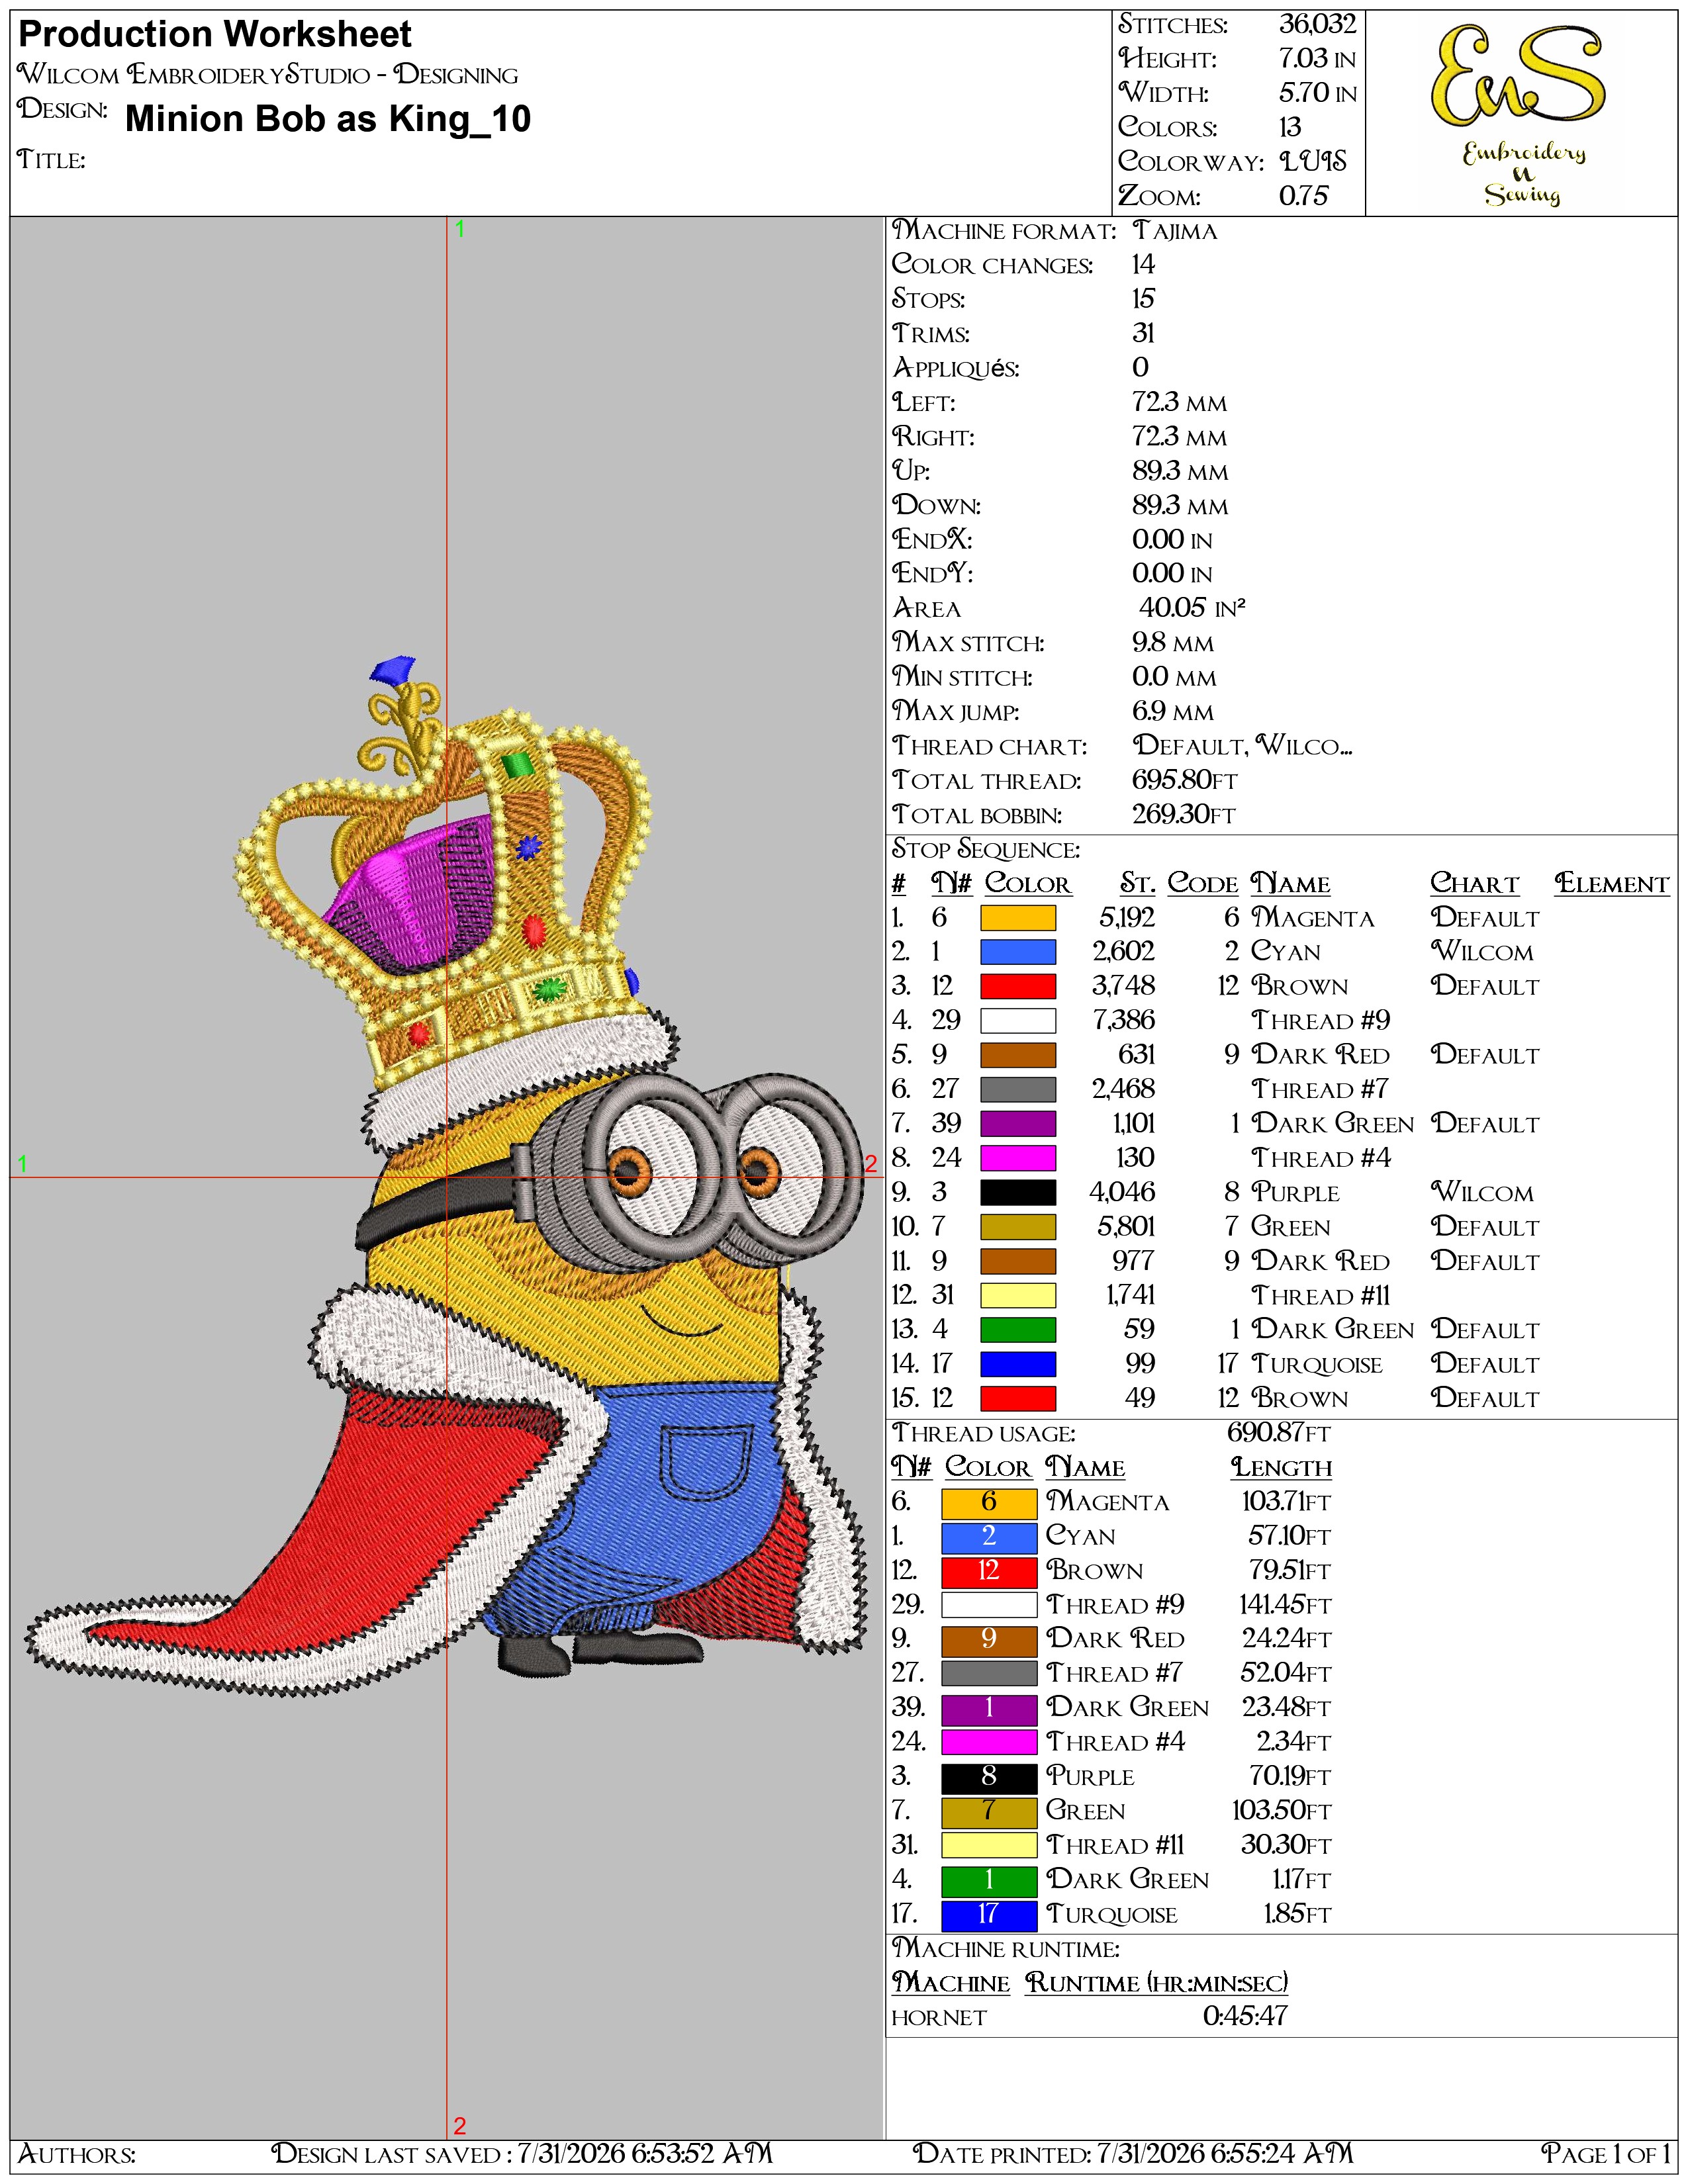Click the zoom value "0.75"
The width and height of the screenshot is (1688, 2184).
1304,196
